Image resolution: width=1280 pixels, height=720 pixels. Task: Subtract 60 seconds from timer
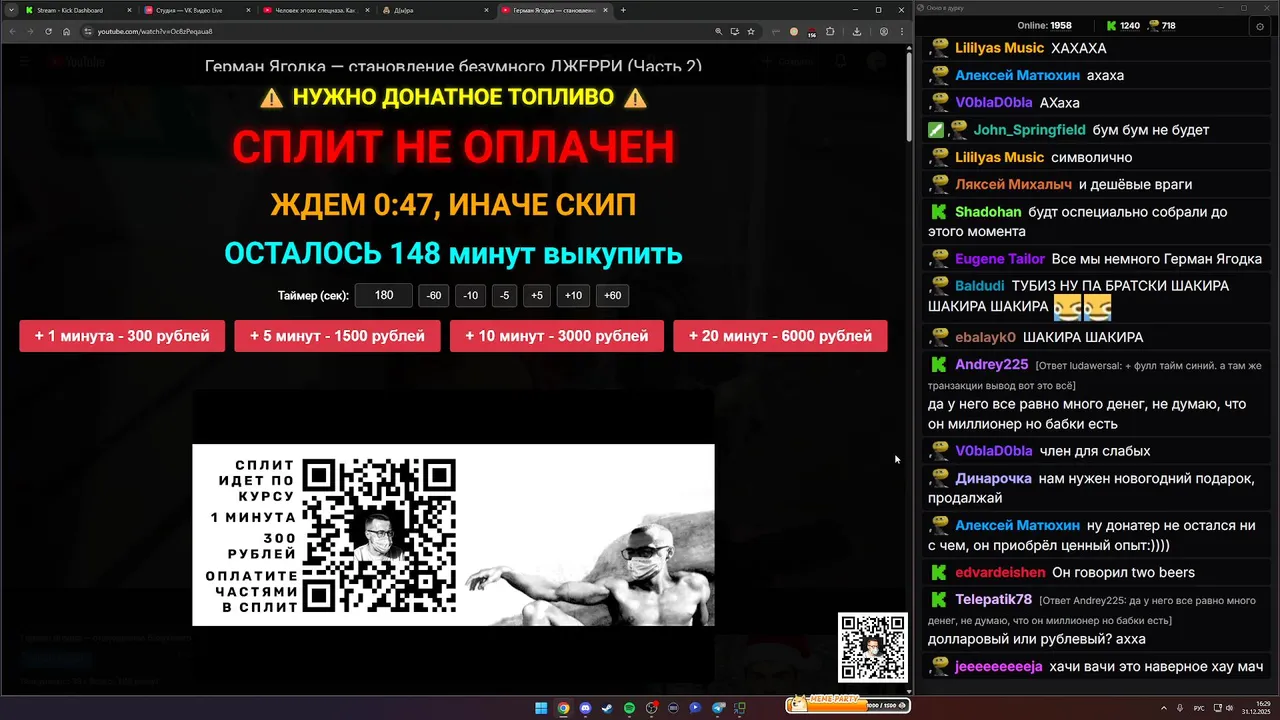[434, 296]
